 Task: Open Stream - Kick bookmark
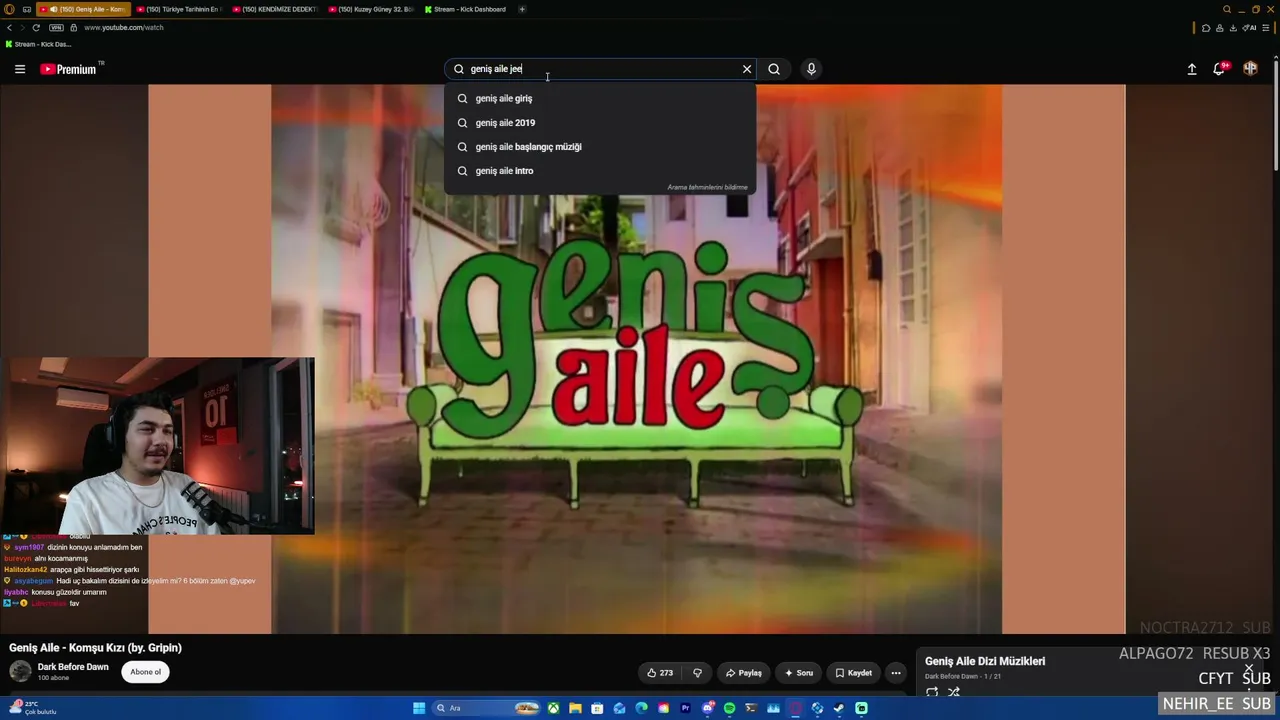40,44
